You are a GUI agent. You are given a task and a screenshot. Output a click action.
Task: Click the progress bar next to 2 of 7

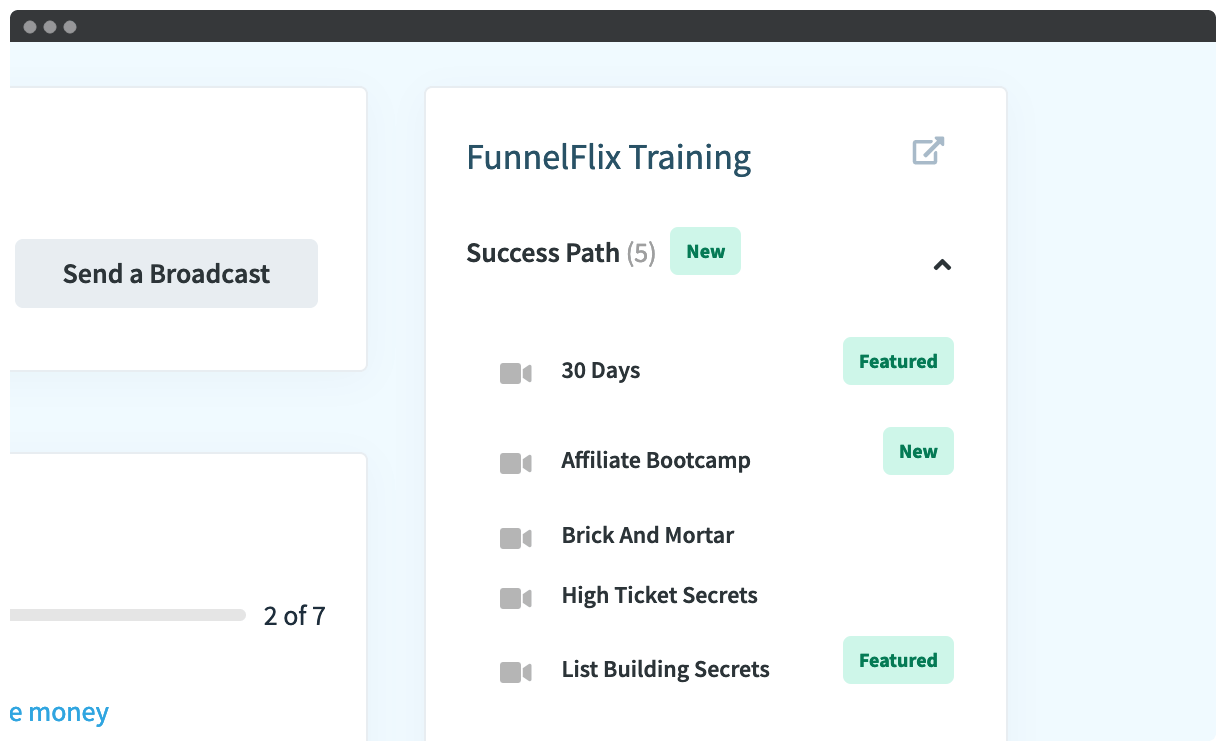click(x=128, y=615)
